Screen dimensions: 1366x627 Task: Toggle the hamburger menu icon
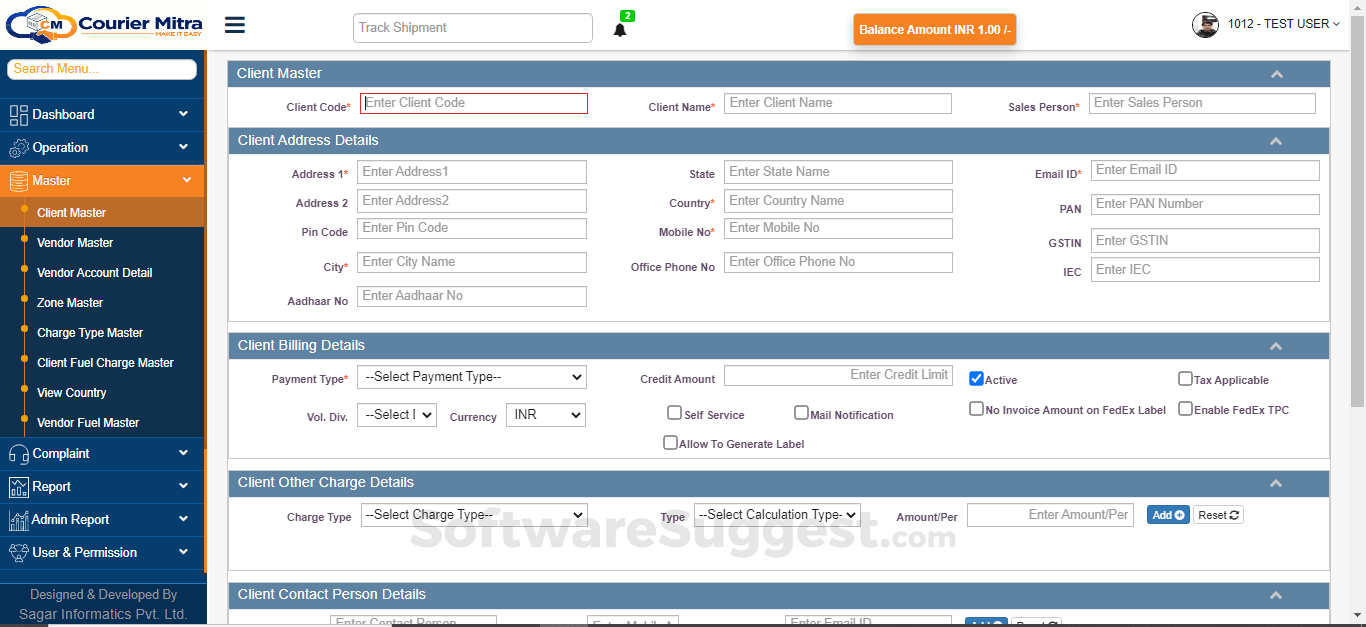pos(234,25)
